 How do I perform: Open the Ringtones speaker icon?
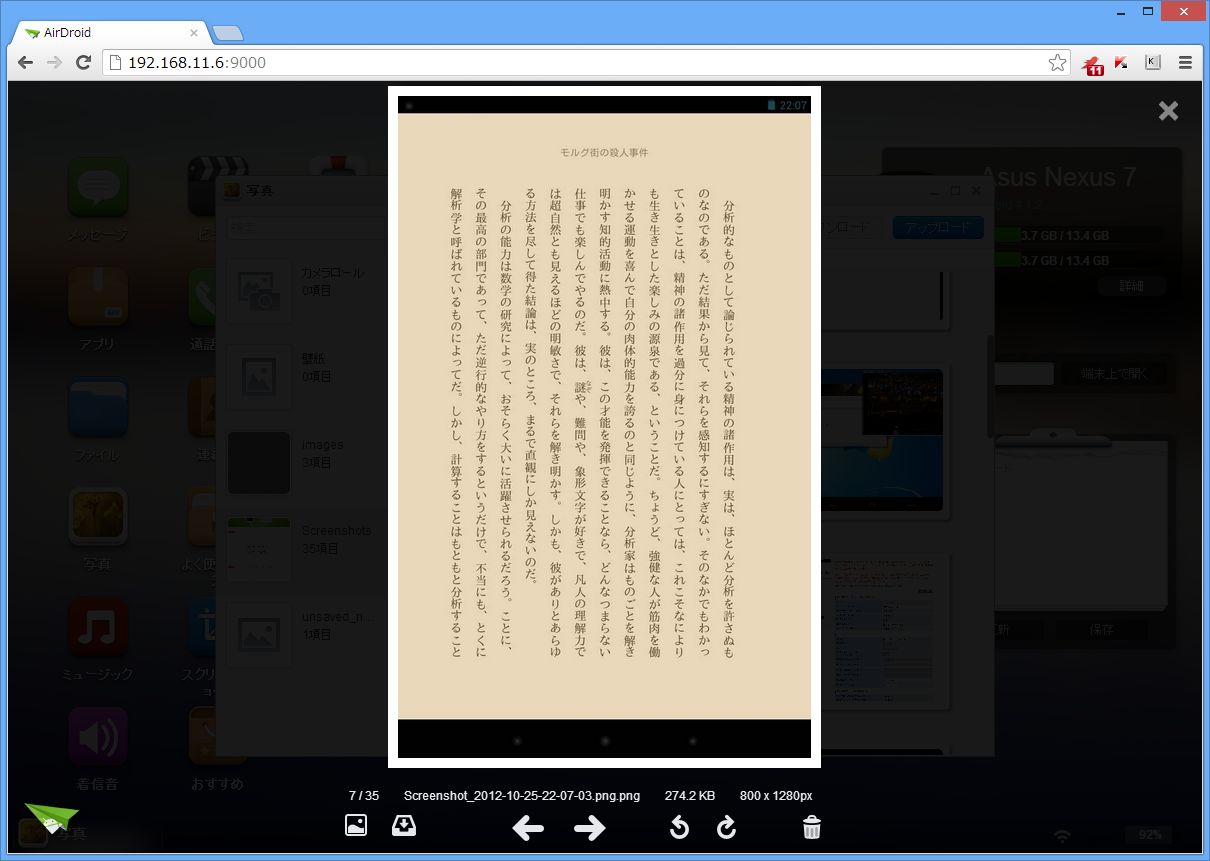pos(97,737)
